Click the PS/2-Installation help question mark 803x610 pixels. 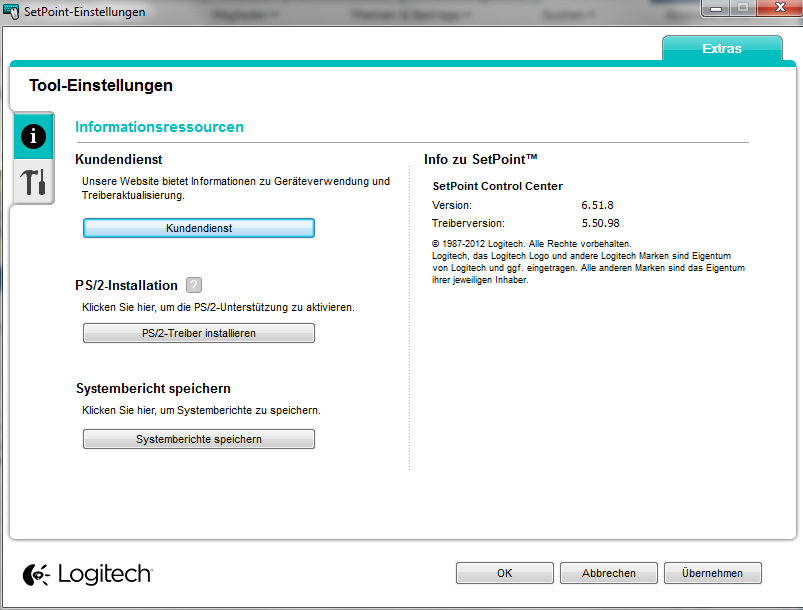(194, 285)
